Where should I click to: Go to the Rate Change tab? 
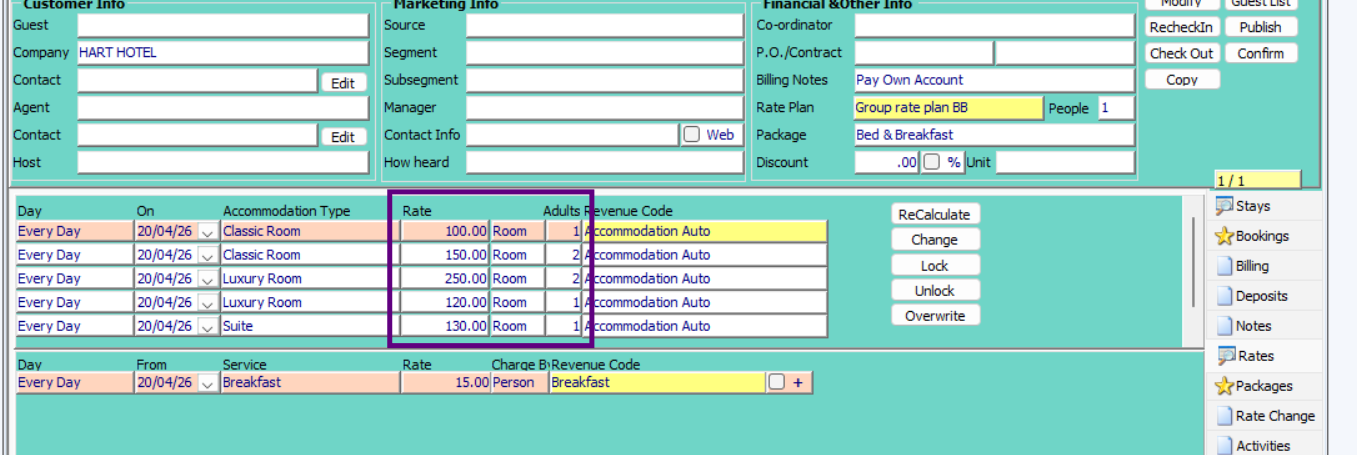coord(1264,416)
